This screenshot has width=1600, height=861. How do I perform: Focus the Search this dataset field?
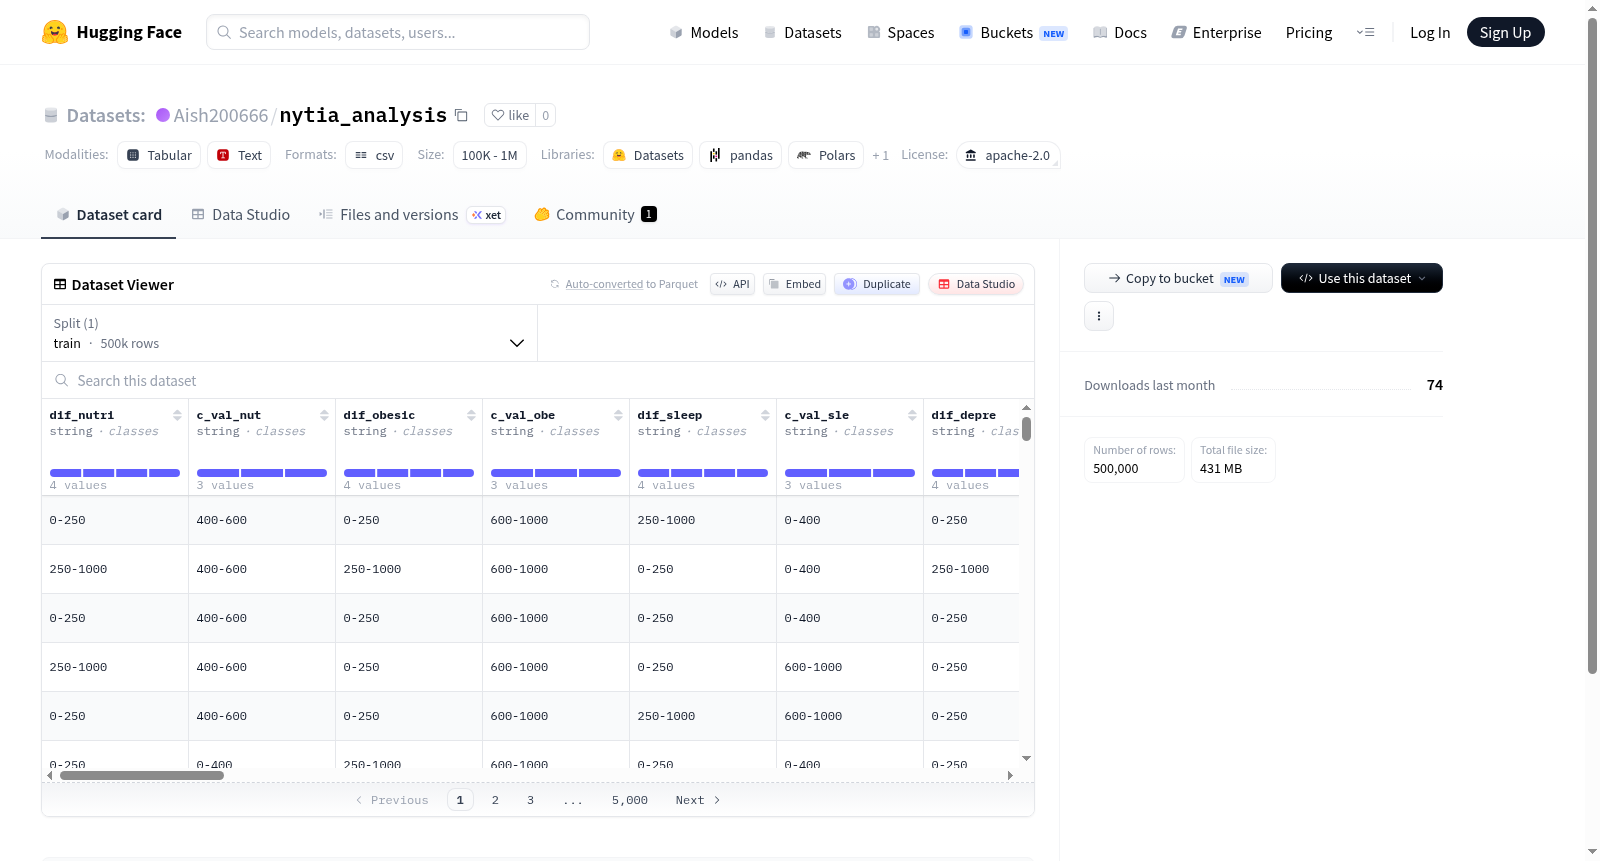coord(538,381)
